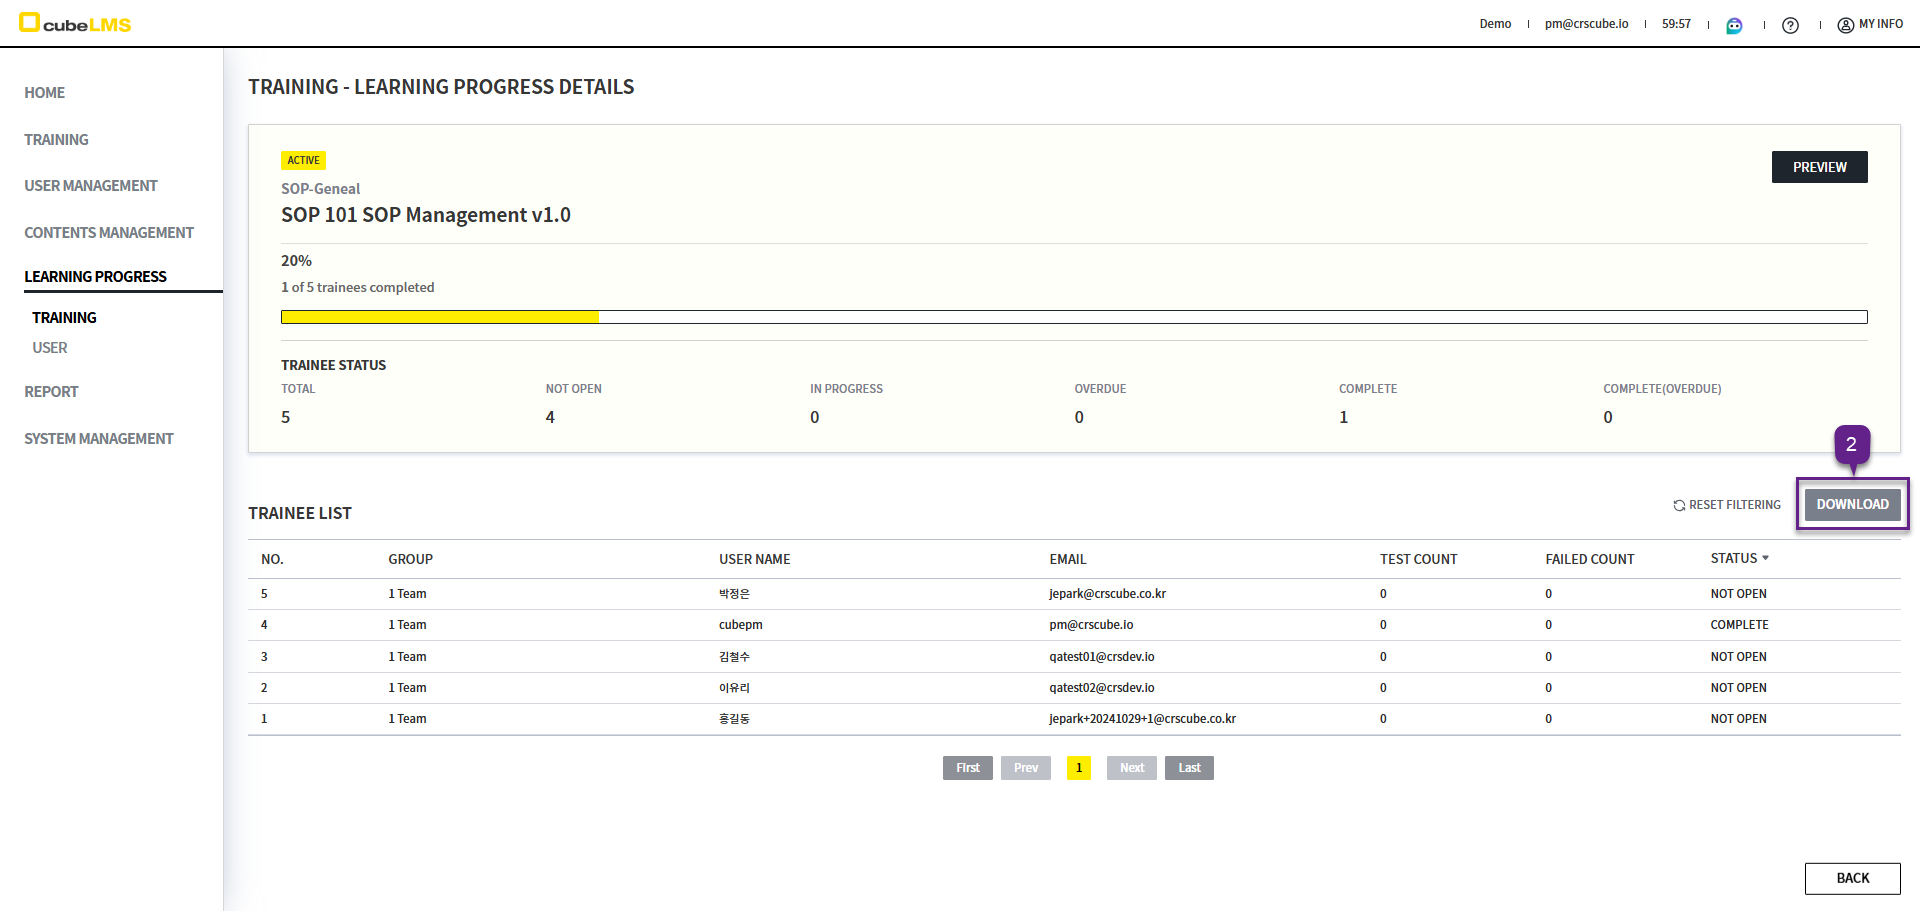Image resolution: width=1920 pixels, height=911 pixels.
Task: Open the MY INFO profile icon
Action: tap(1845, 25)
